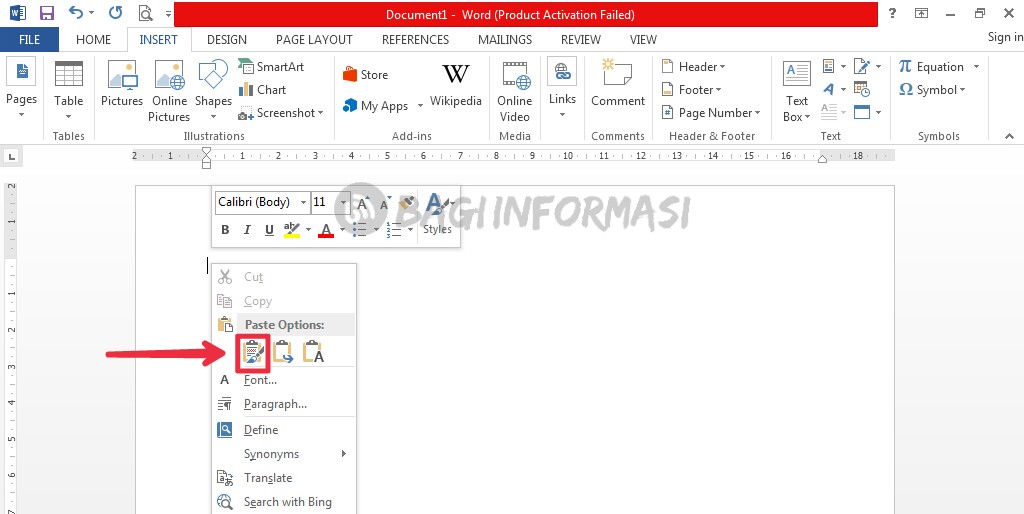Grow font size in the mini toolbar
This screenshot has width=1024, height=514.
point(363,203)
